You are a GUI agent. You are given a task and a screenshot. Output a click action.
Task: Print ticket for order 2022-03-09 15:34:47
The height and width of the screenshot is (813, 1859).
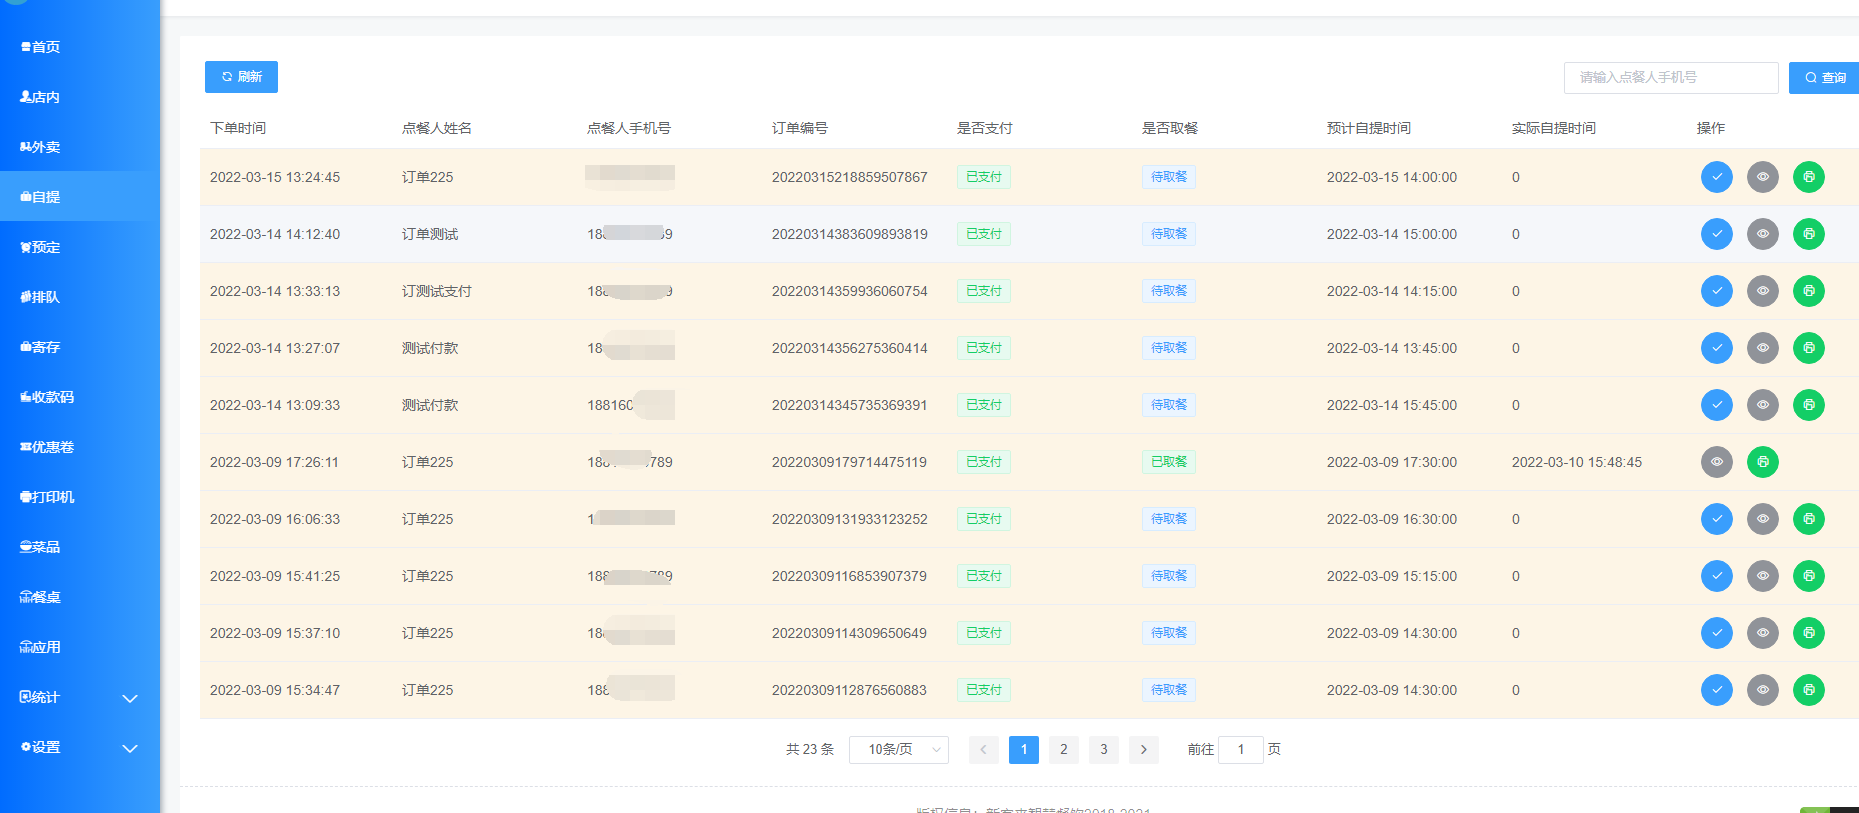pos(1808,690)
